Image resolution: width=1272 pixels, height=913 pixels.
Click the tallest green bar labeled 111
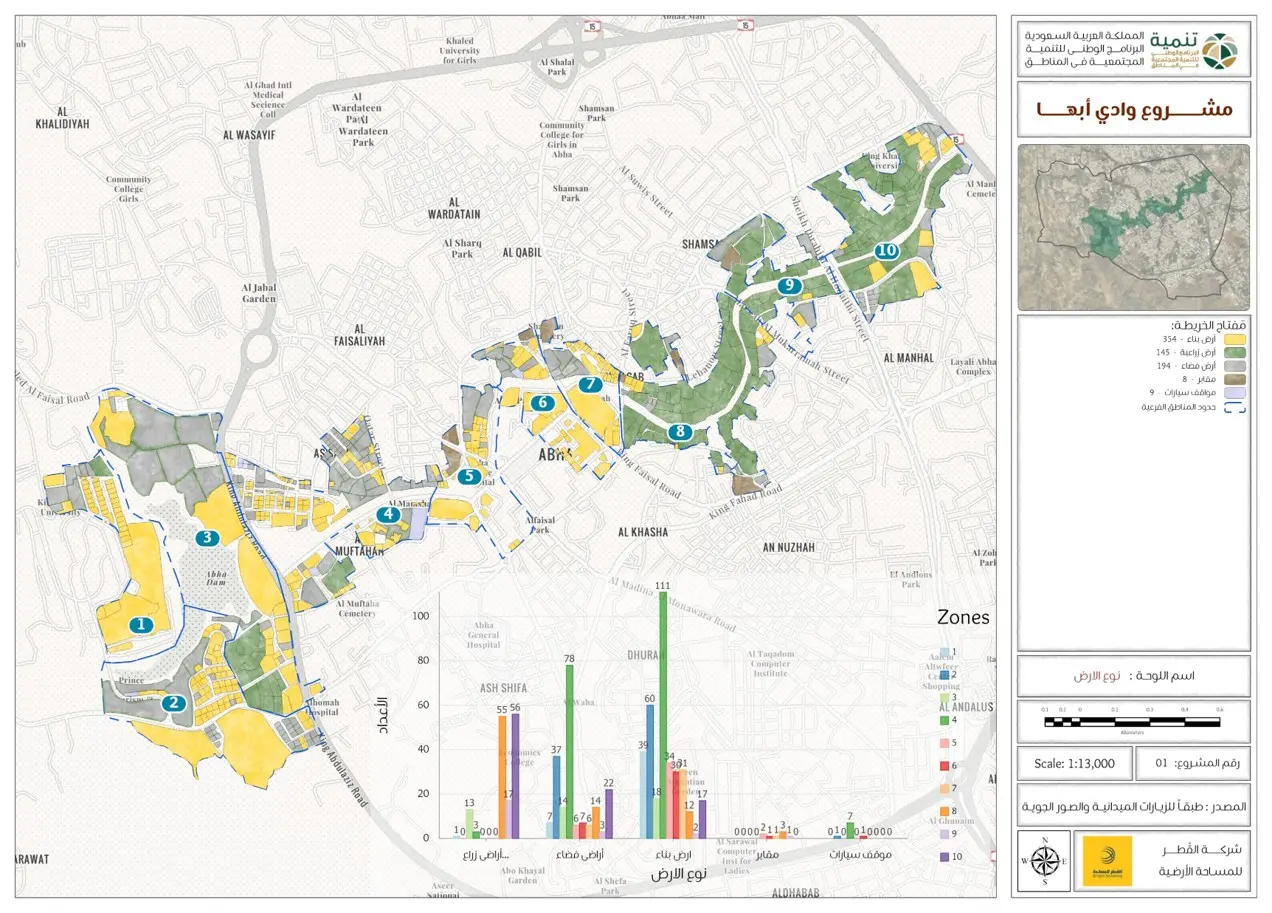click(x=662, y=714)
